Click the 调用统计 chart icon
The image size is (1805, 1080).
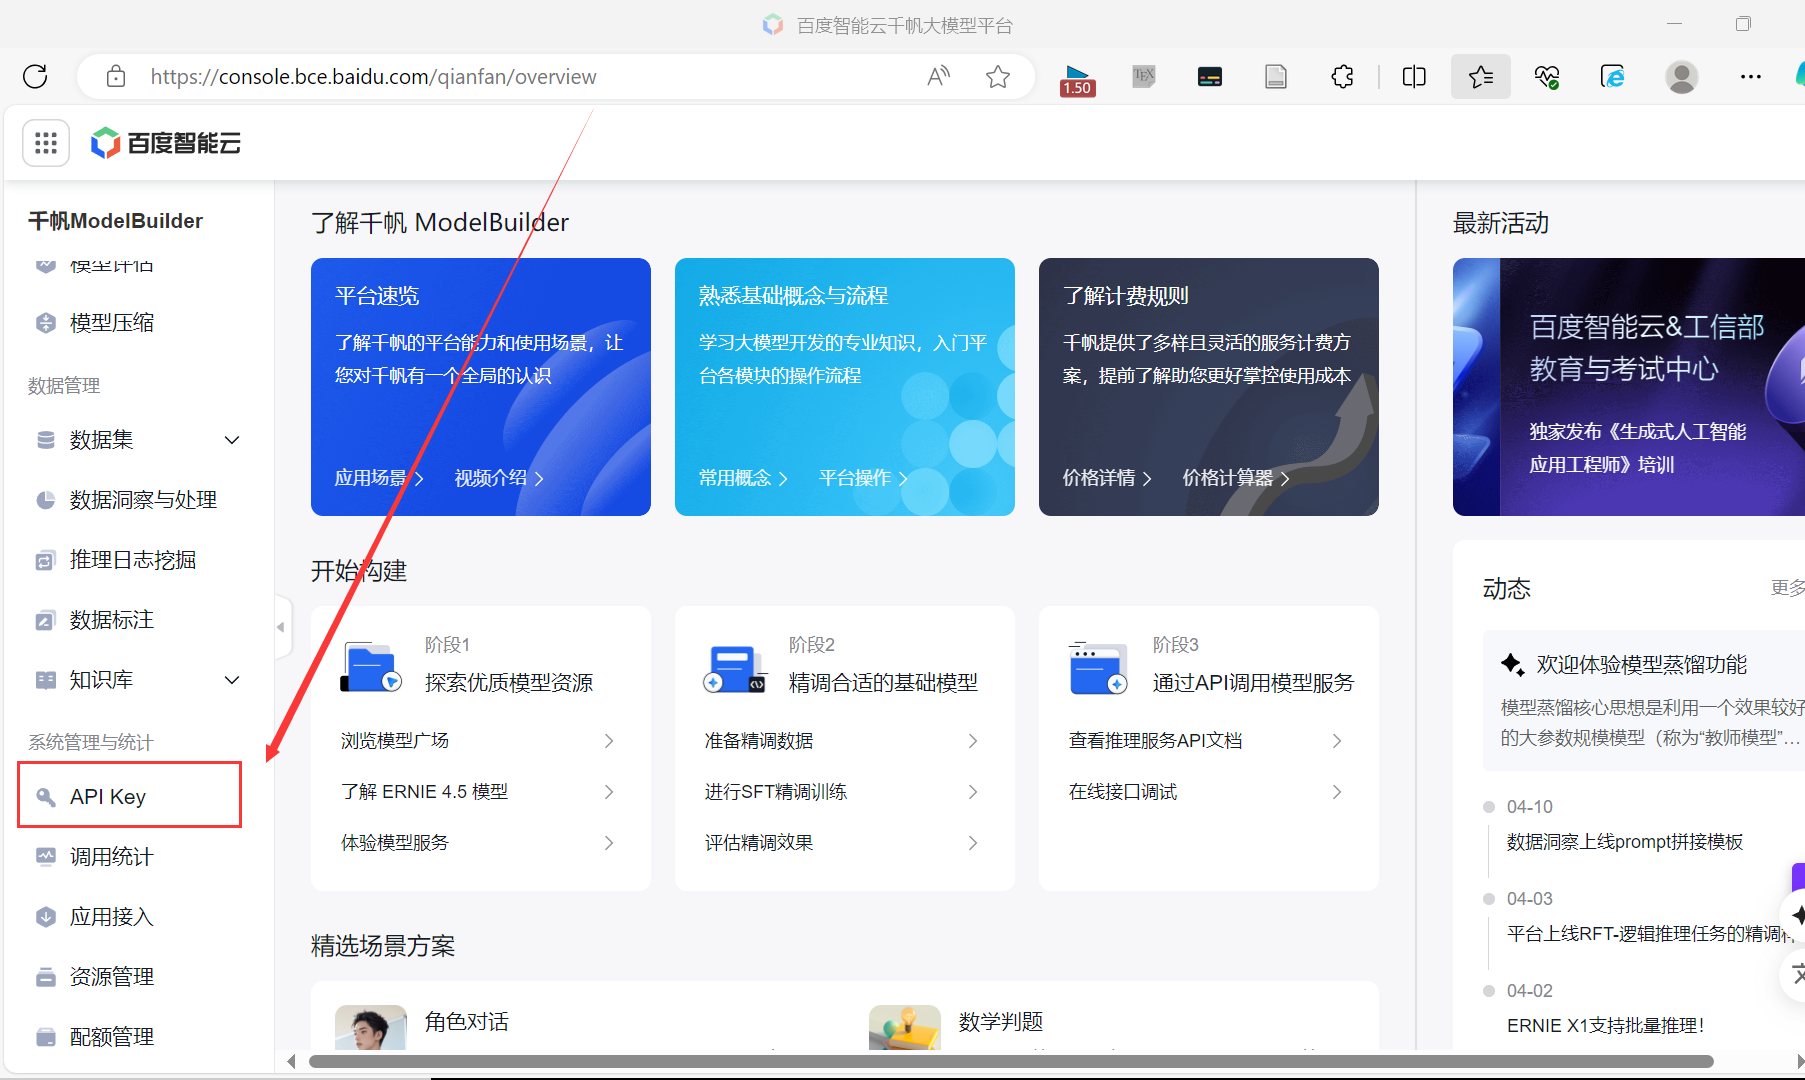pyautogui.click(x=45, y=857)
